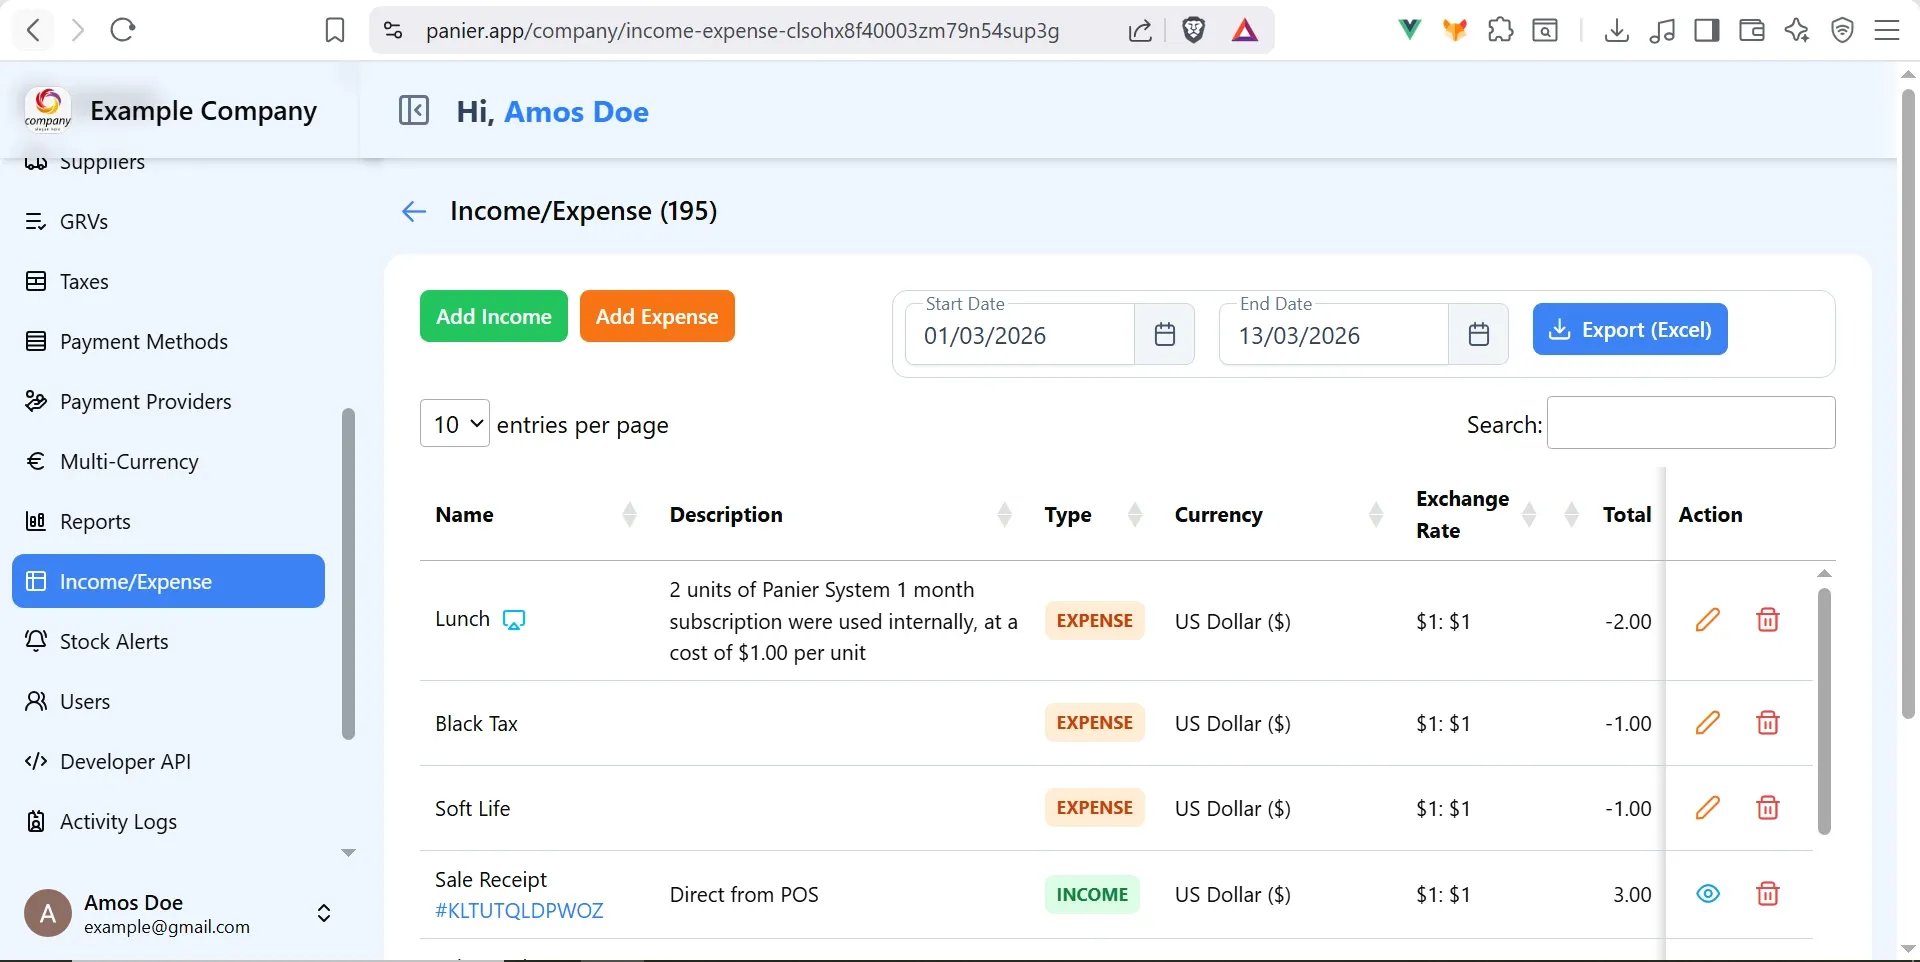Screen dimensions: 1920x962
Task: Delete the Sale Receipt income entry
Action: 1768,893
